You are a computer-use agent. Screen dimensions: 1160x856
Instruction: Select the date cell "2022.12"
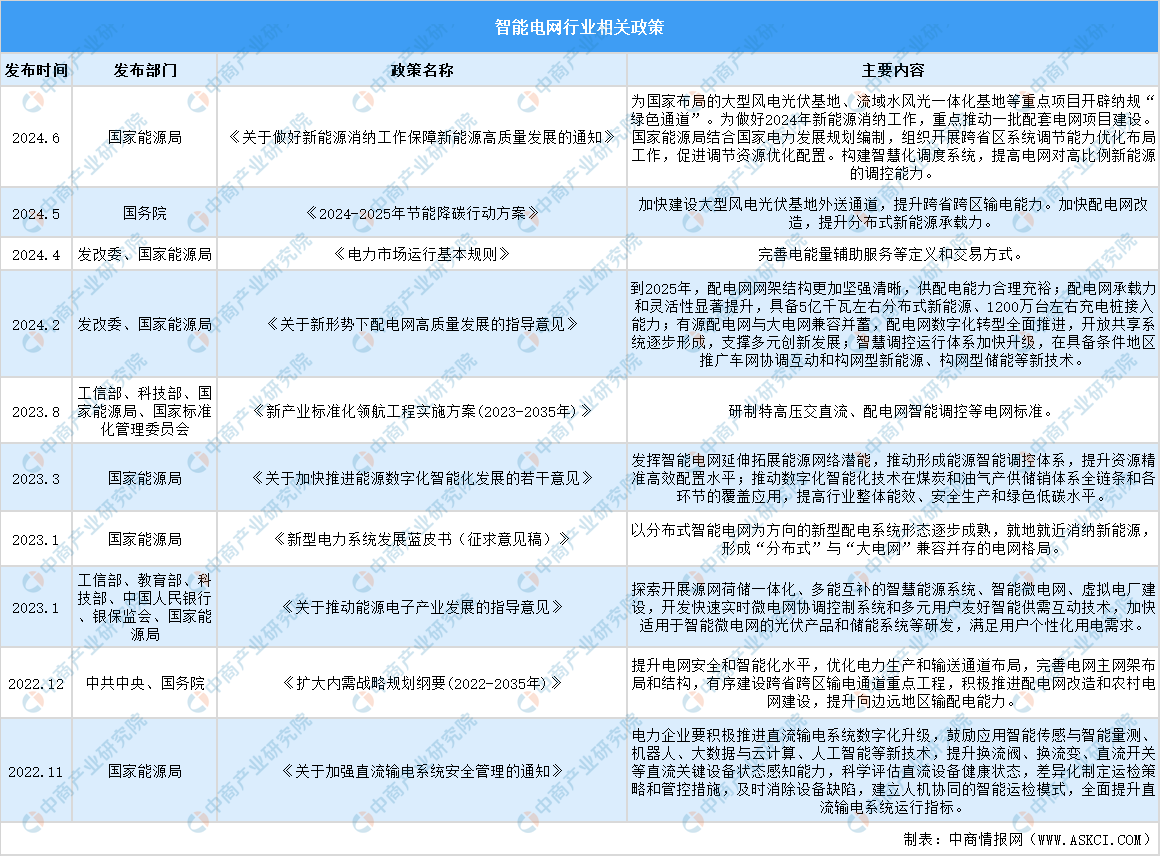pyautogui.click(x=36, y=684)
